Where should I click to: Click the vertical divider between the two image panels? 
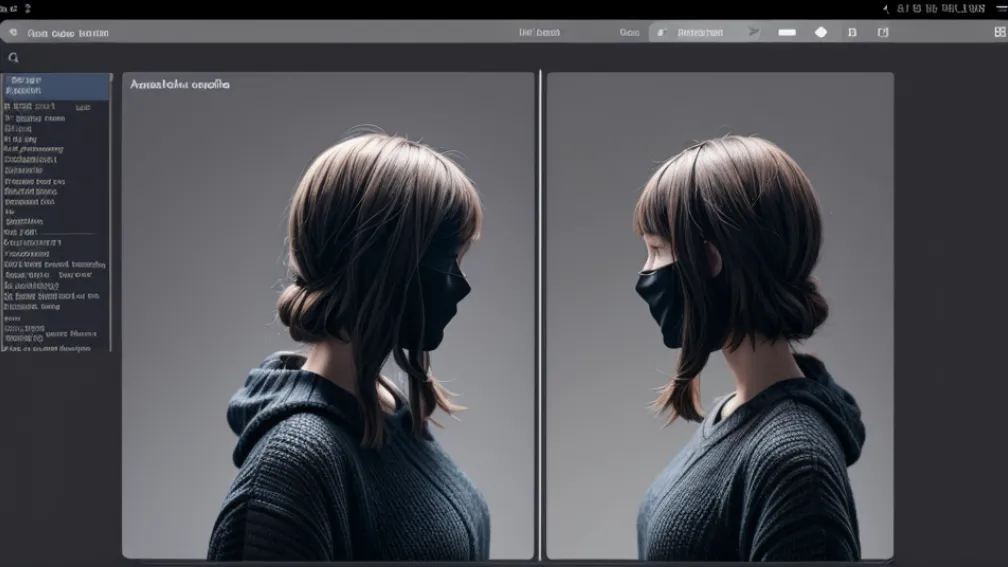(540, 315)
